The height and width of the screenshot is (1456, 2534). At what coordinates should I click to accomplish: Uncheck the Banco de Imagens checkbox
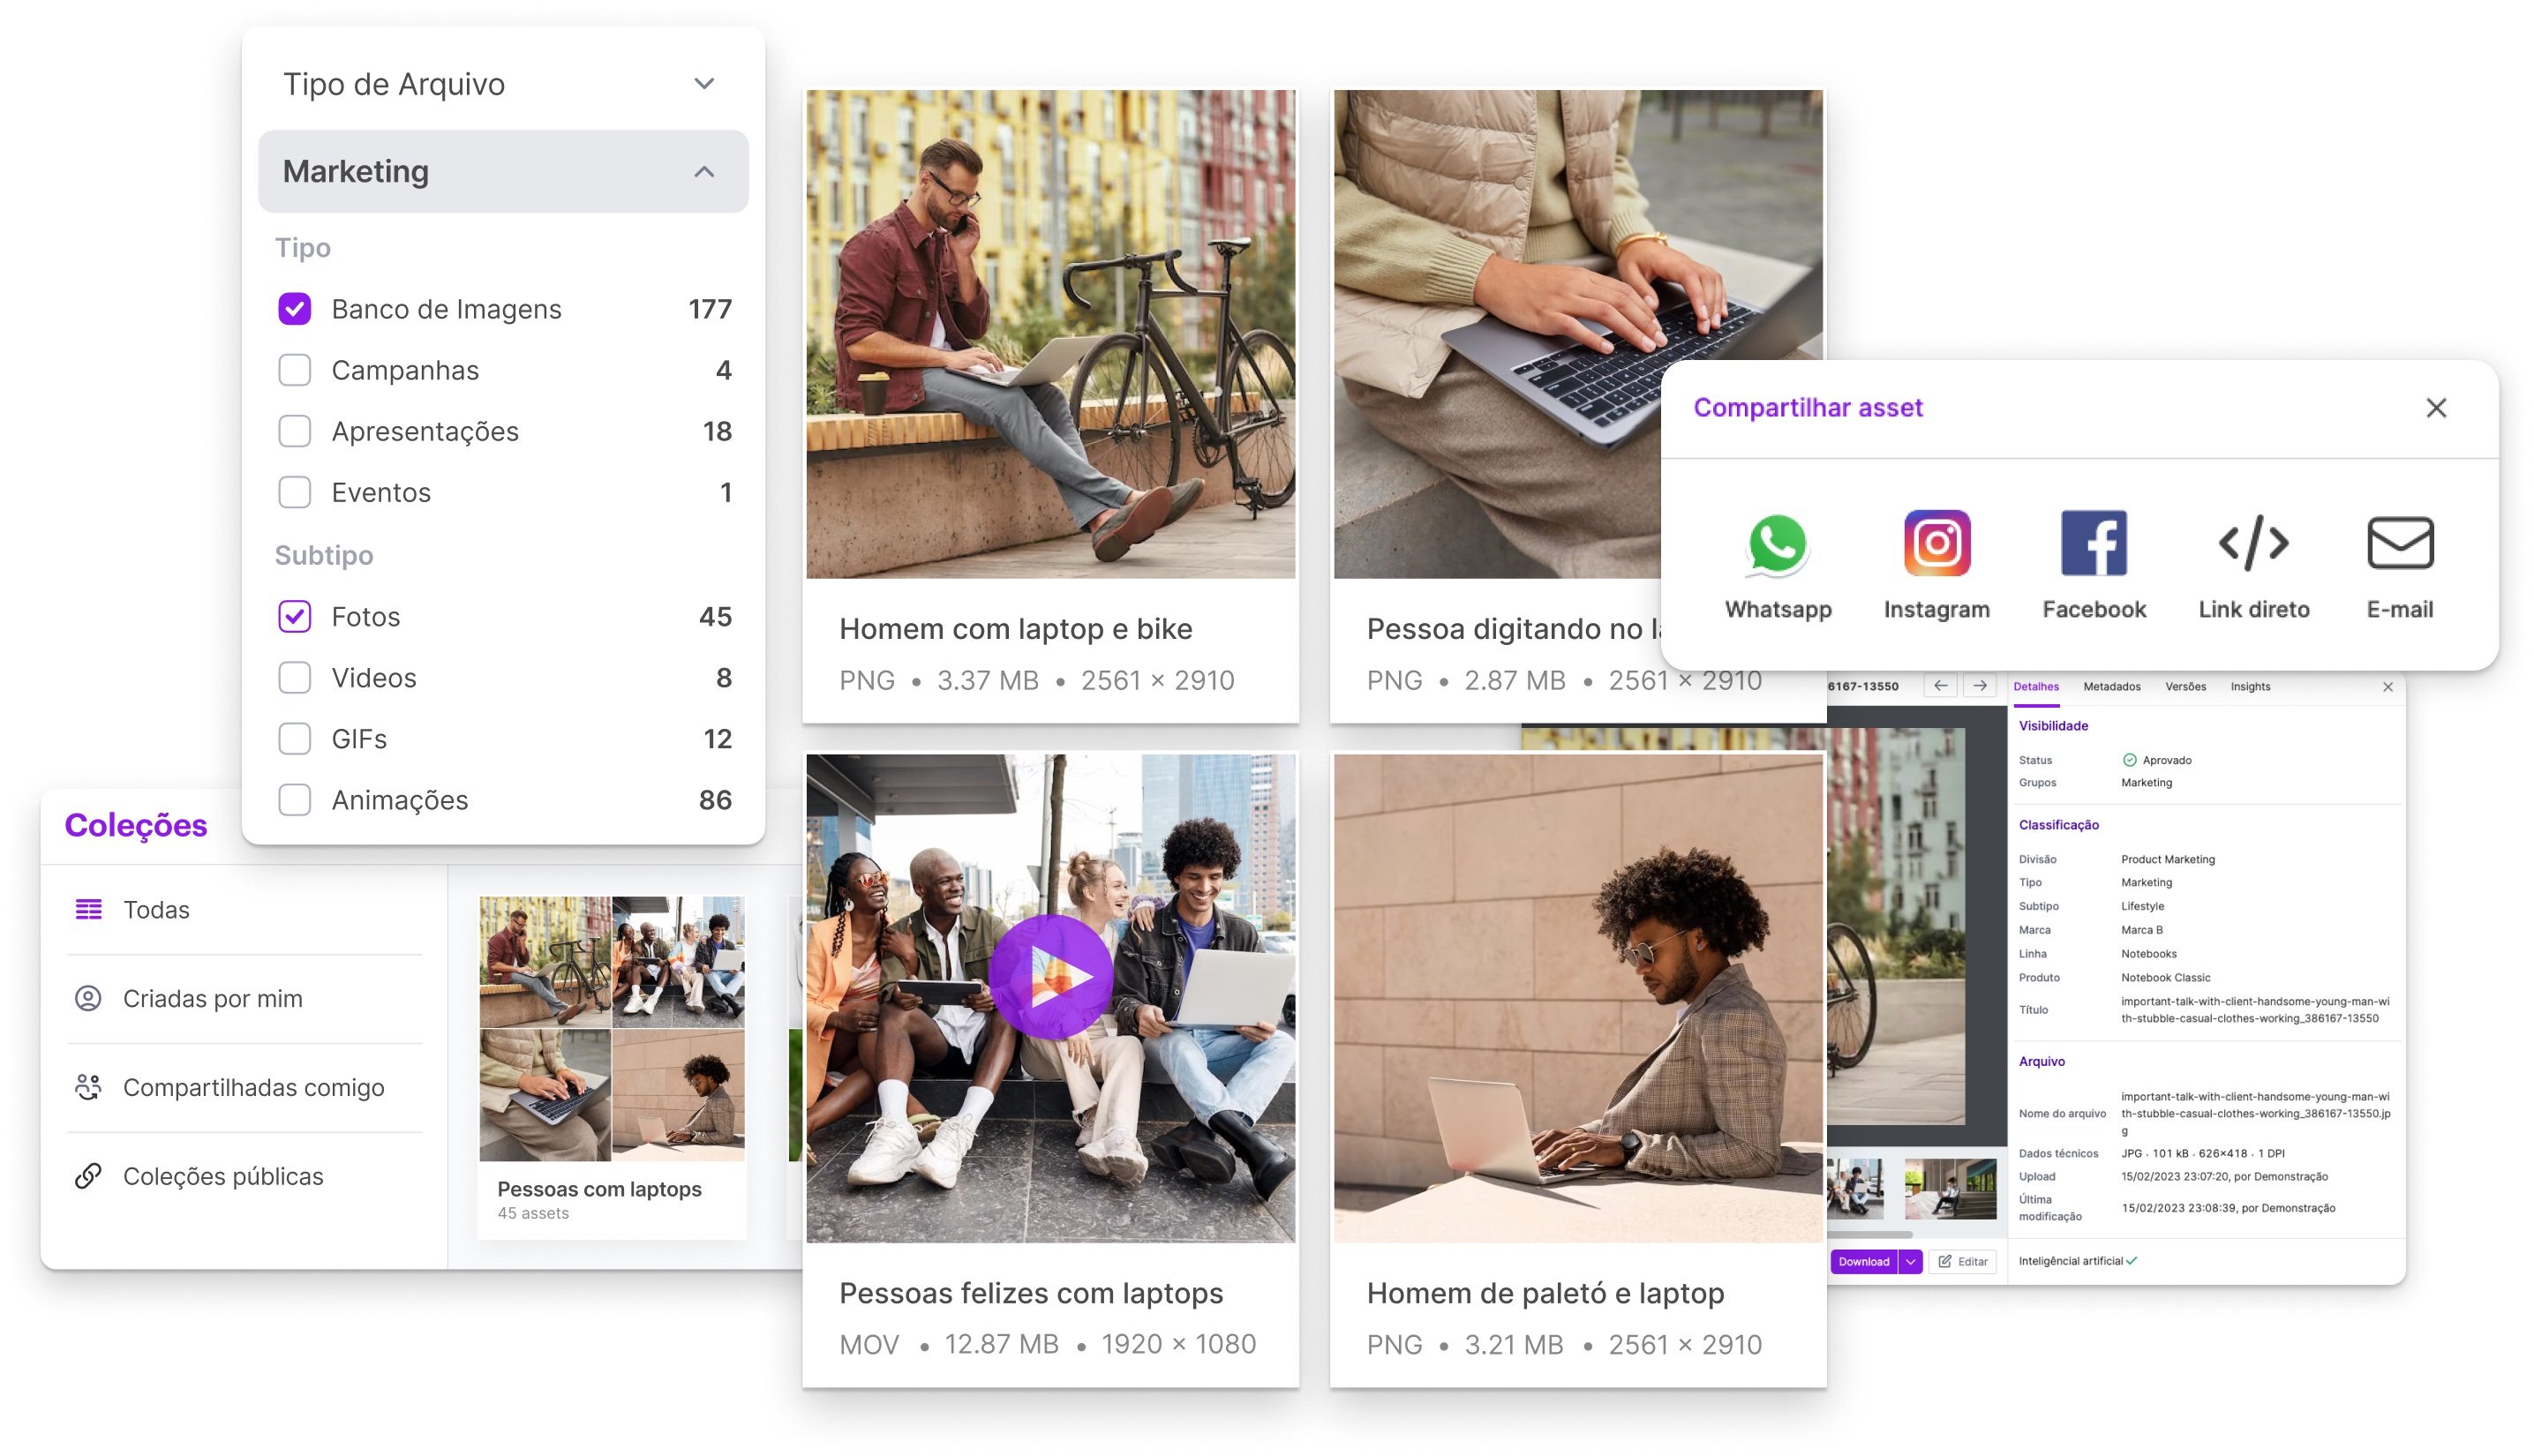point(294,309)
